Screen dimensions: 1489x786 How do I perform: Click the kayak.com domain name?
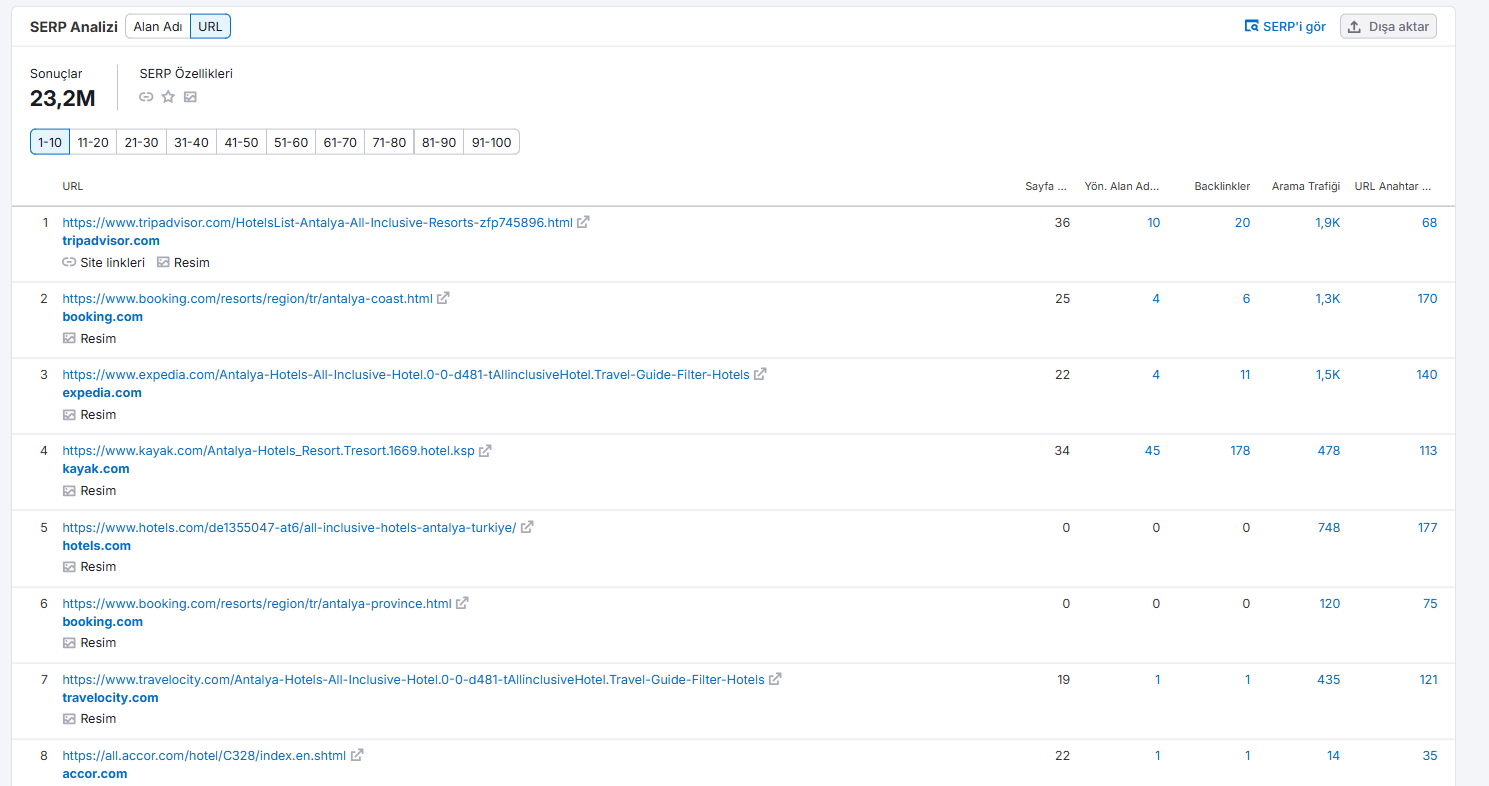[96, 469]
